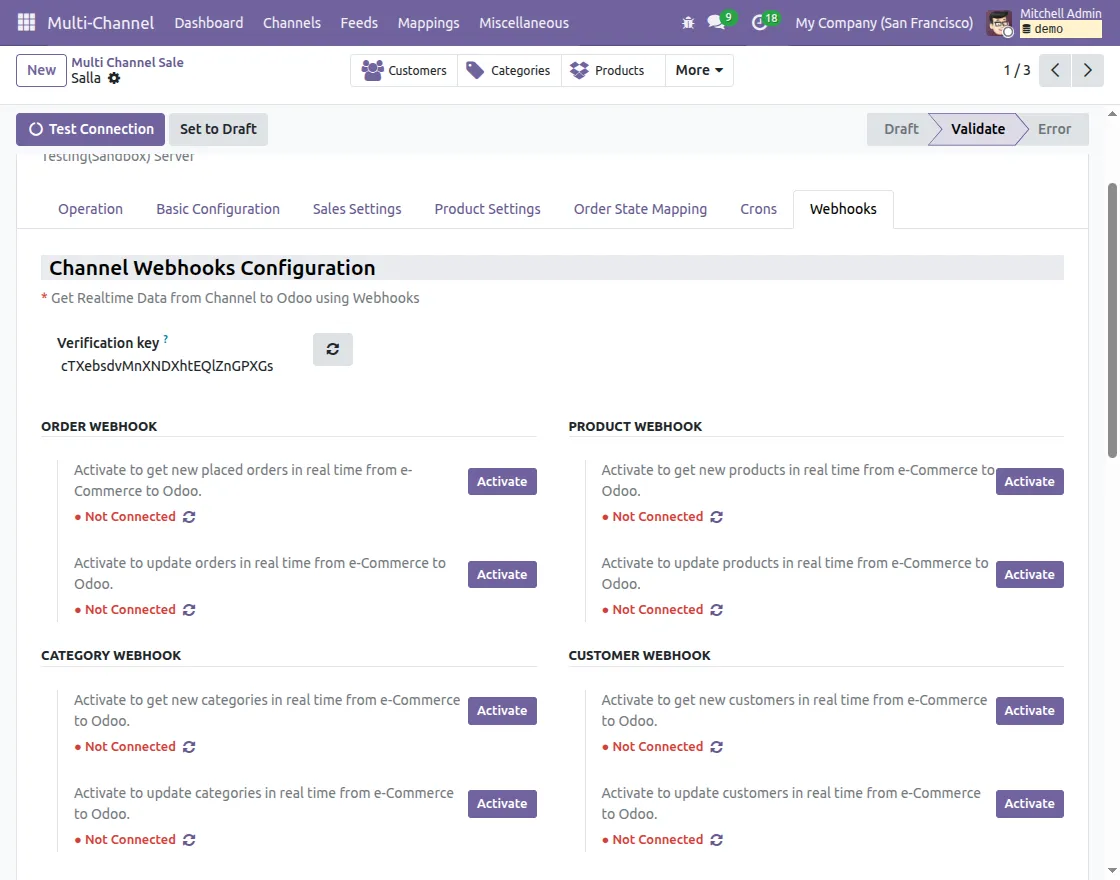Click the Customers smart button icon

tap(374, 70)
